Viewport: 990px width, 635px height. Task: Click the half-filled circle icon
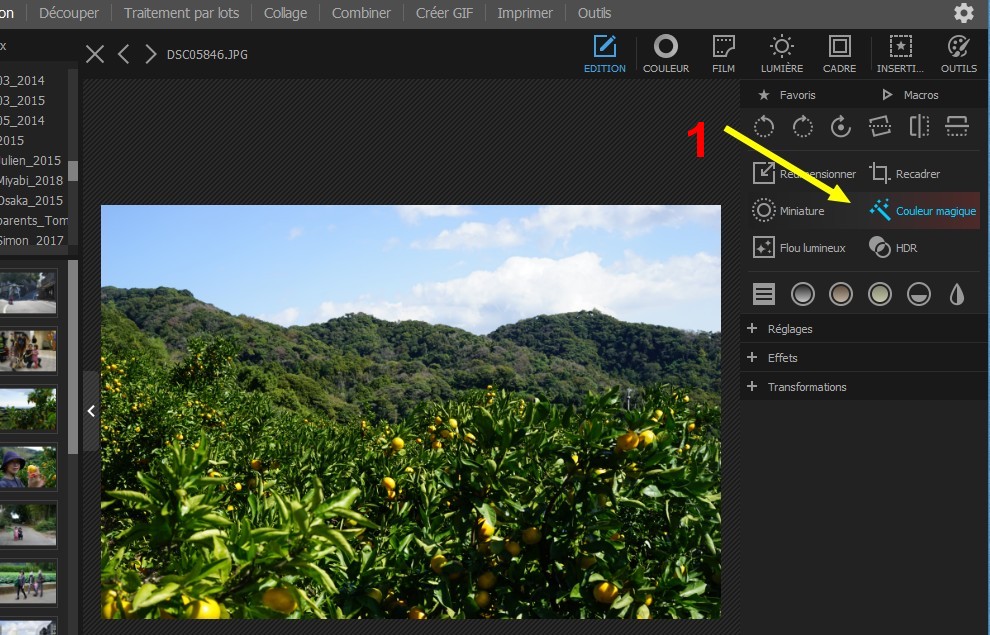pos(919,294)
